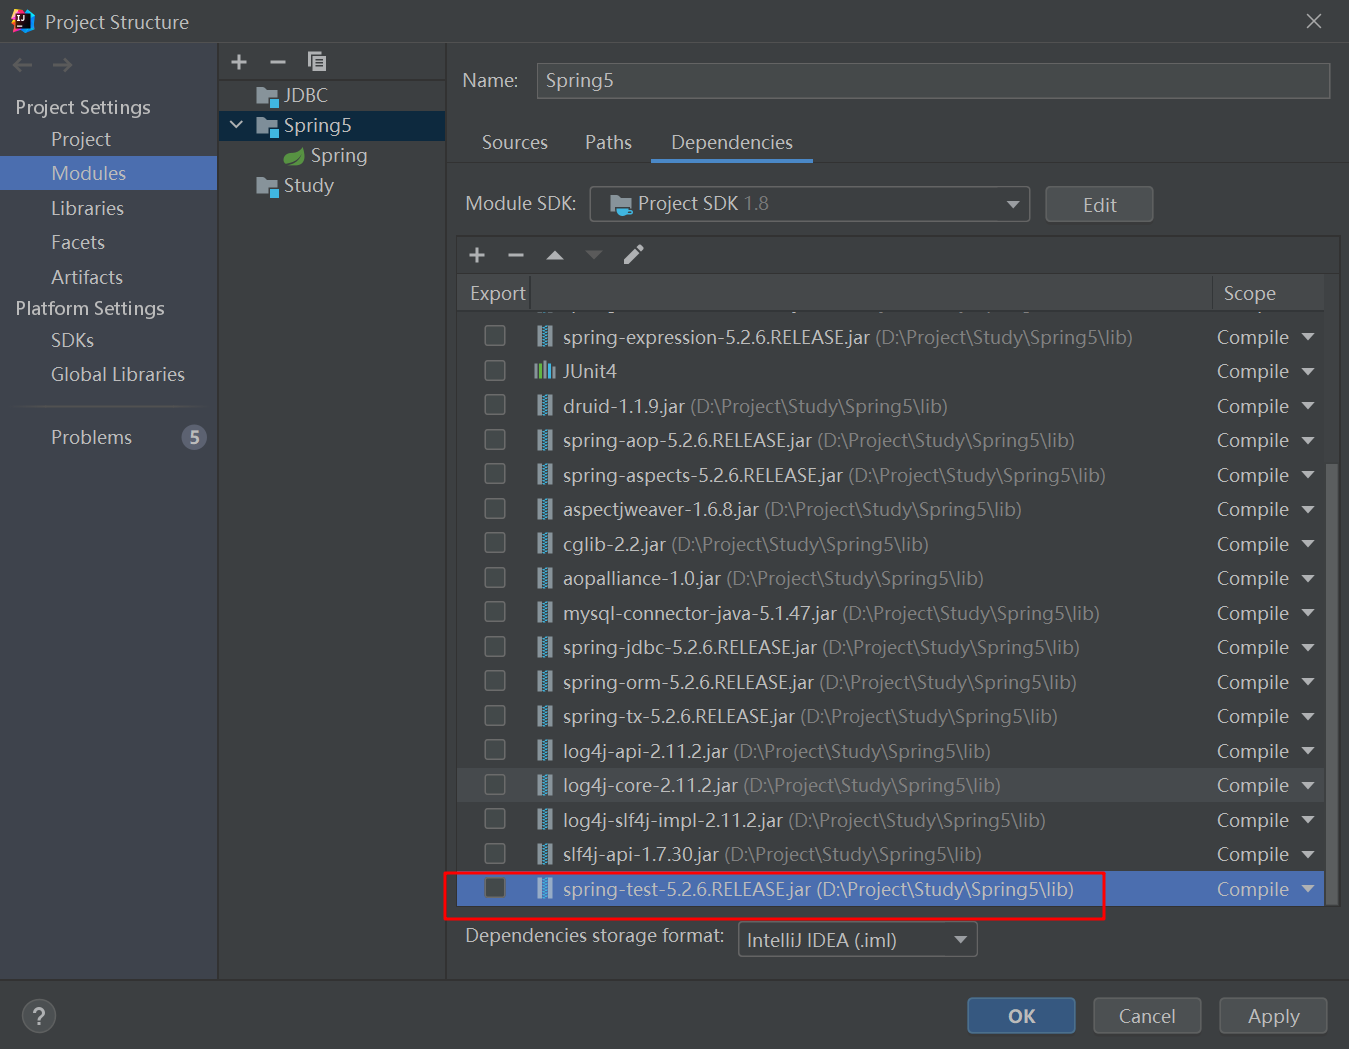Click the Problems count badge
The height and width of the screenshot is (1049, 1349).
194,437
